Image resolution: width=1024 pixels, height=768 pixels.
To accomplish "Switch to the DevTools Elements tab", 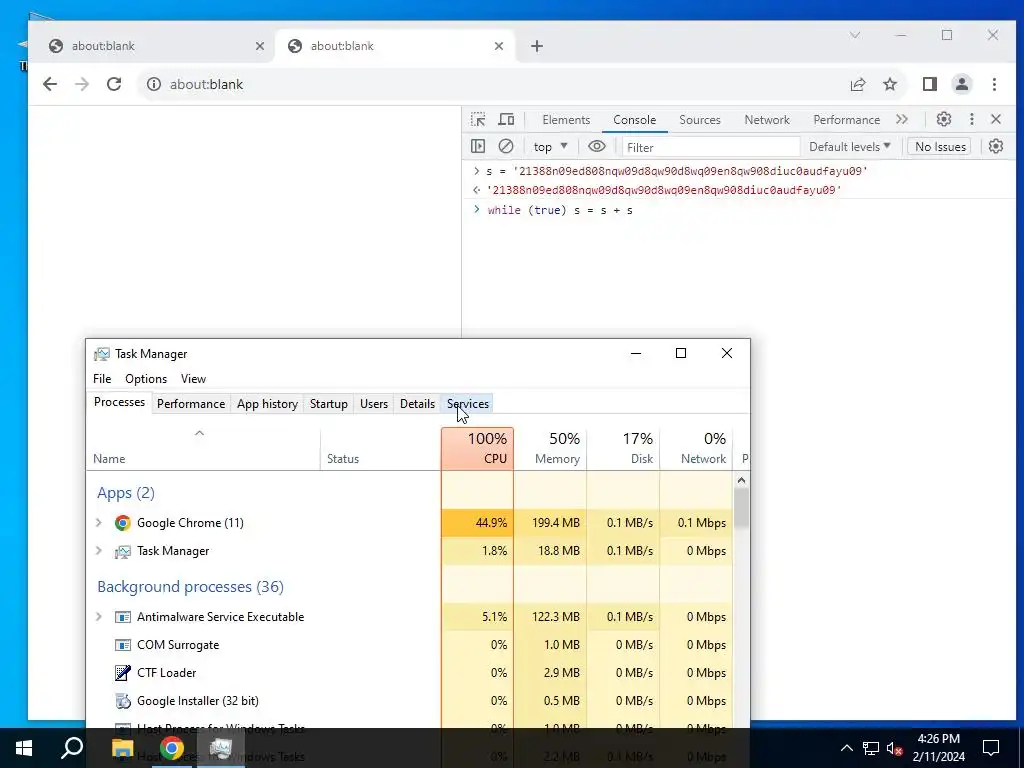I will [x=566, y=120].
